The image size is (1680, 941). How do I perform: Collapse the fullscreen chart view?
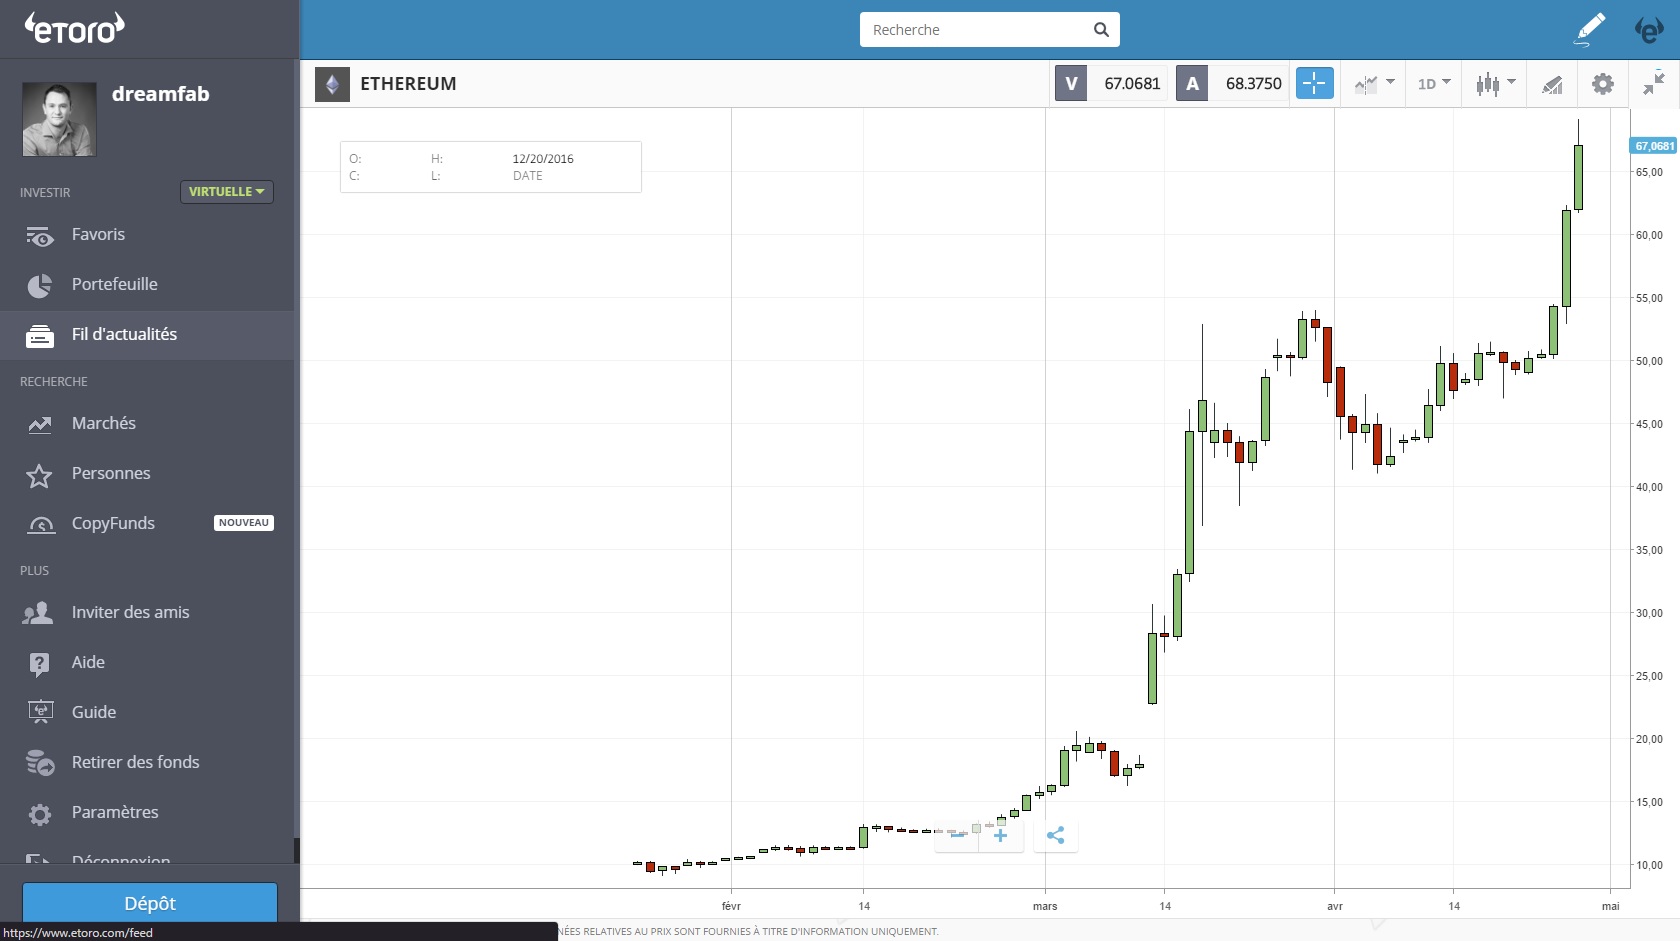click(x=1654, y=84)
